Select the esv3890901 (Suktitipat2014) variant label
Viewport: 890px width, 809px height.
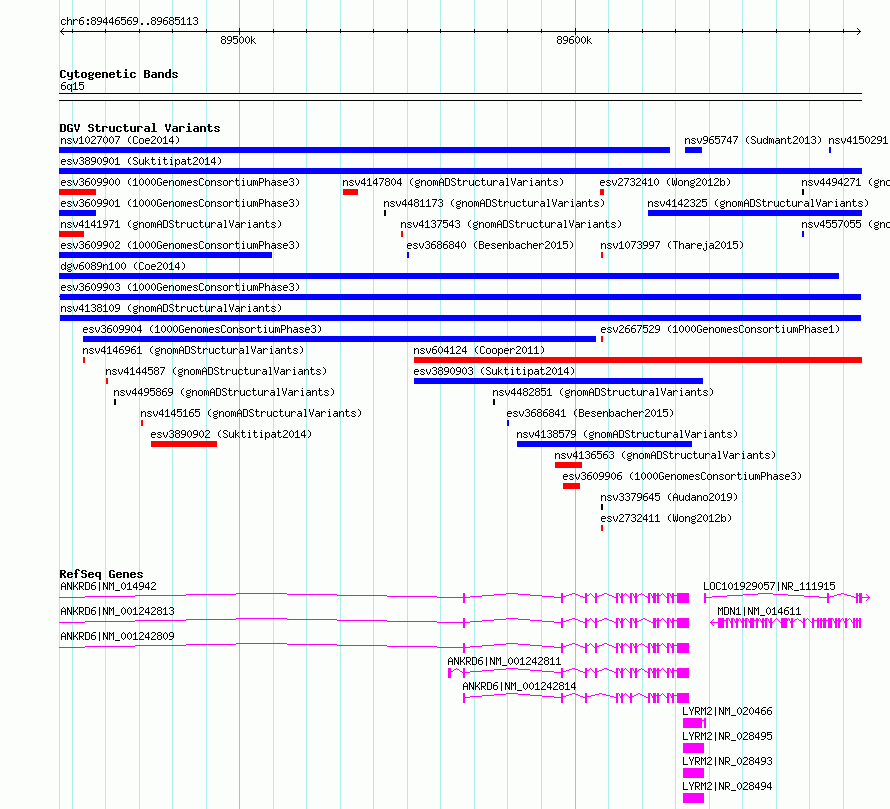(141, 161)
